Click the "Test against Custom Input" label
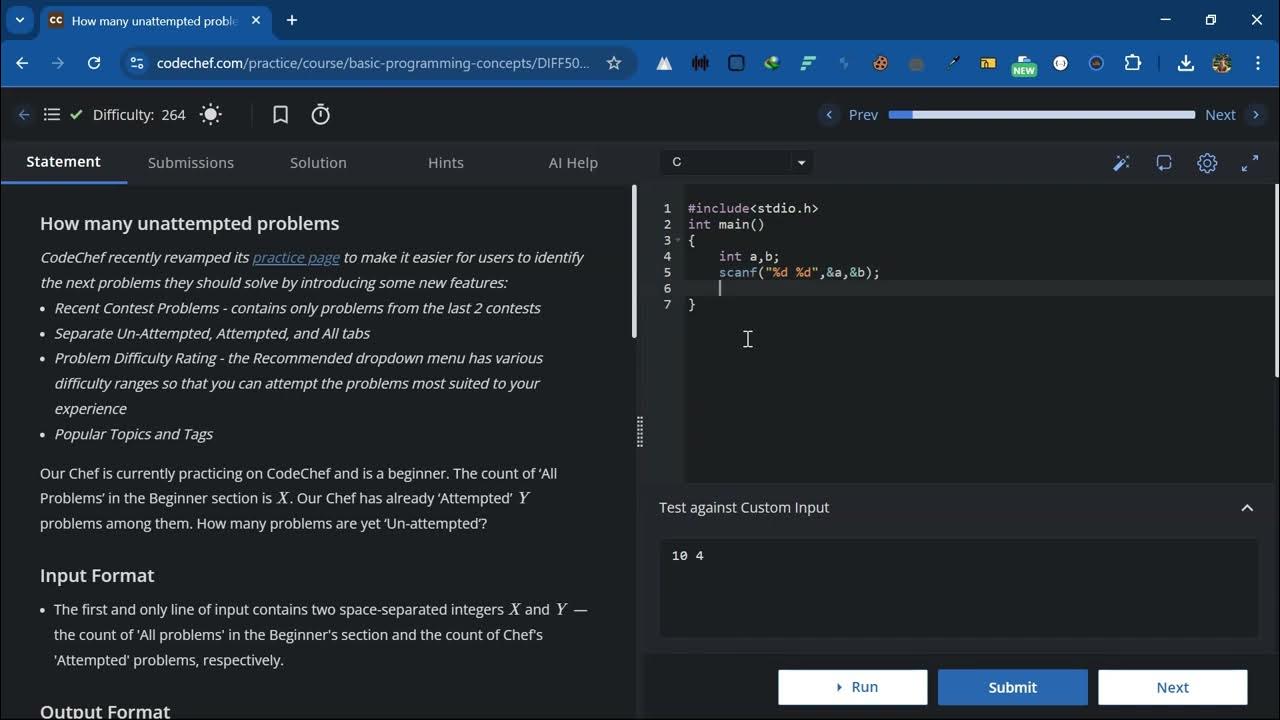 (744, 508)
